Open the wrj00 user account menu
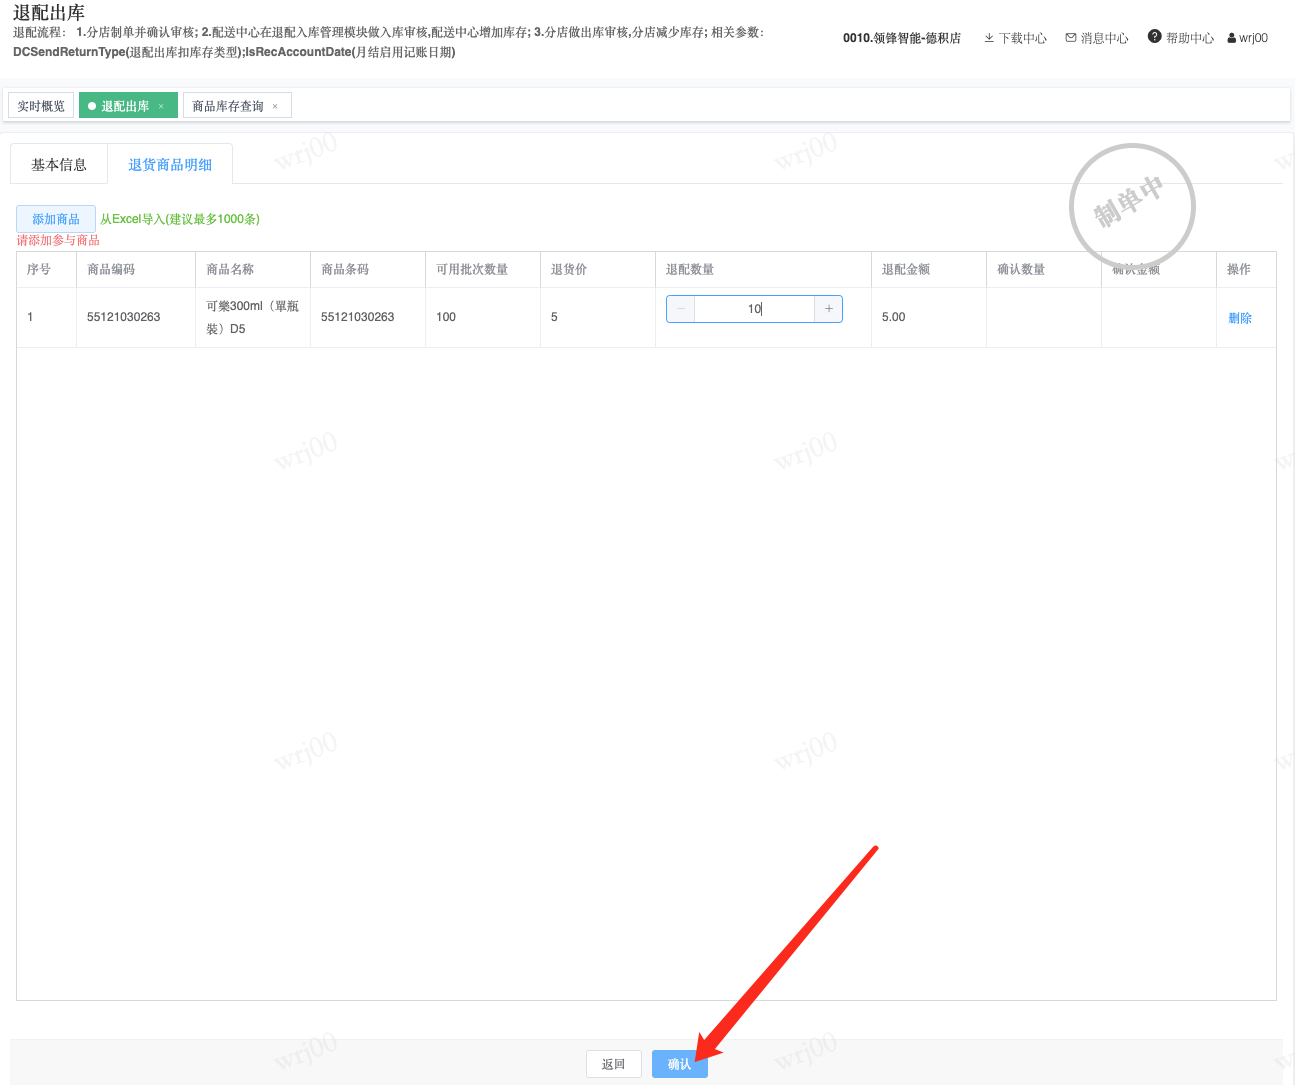 [x=1248, y=38]
